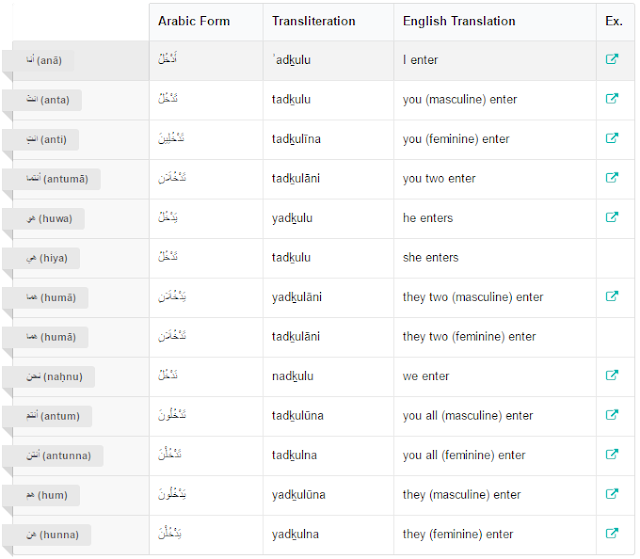Image resolution: width=640 pixels, height=559 pixels.
Task: Open example link for 'you all (masculine) enter'
Action: coord(612,415)
